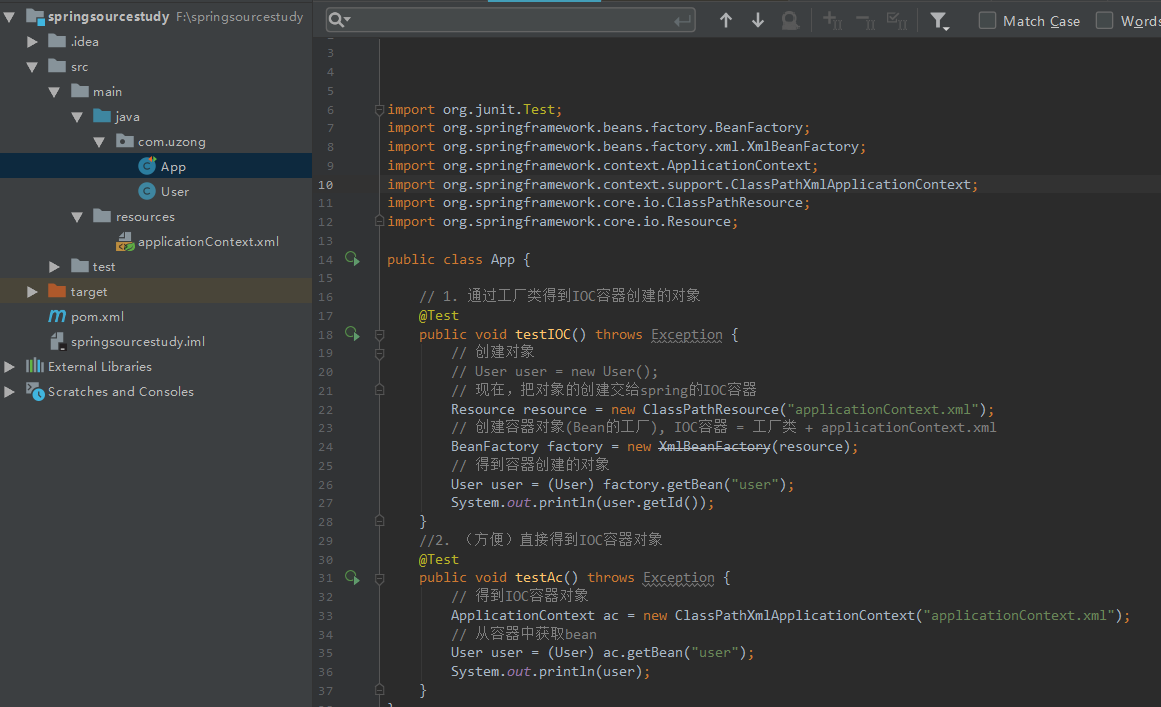Expand the .idea folder
Image resolution: width=1161 pixels, height=707 pixels.
32,41
